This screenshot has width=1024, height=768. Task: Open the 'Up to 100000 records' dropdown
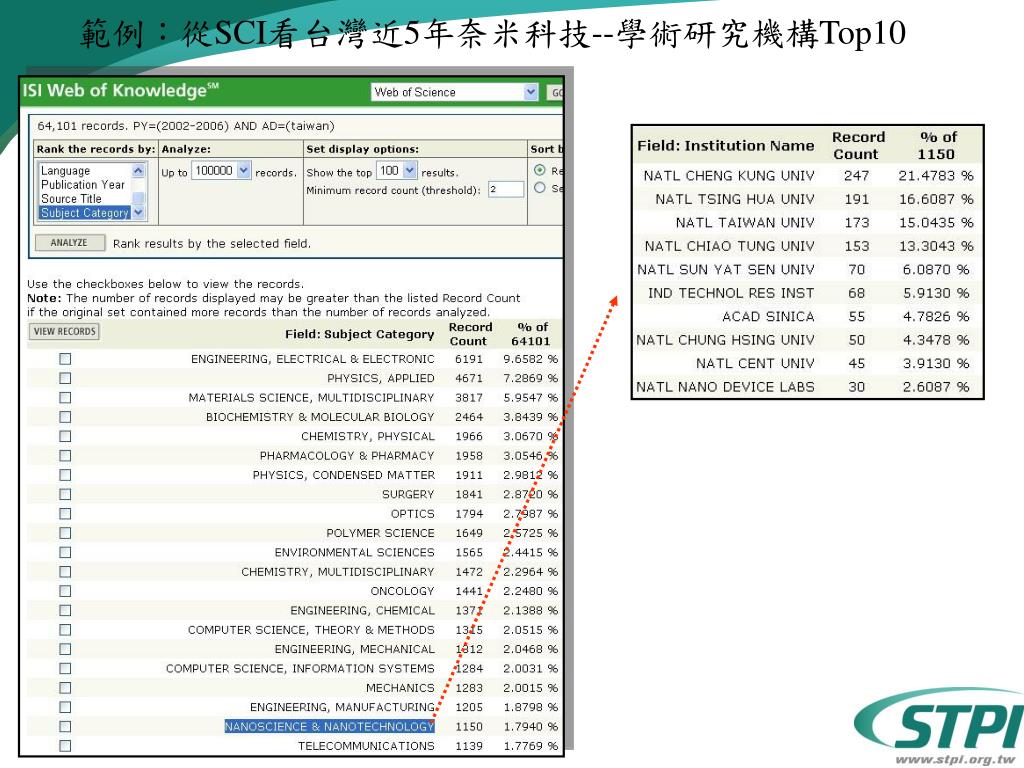(221, 171)
